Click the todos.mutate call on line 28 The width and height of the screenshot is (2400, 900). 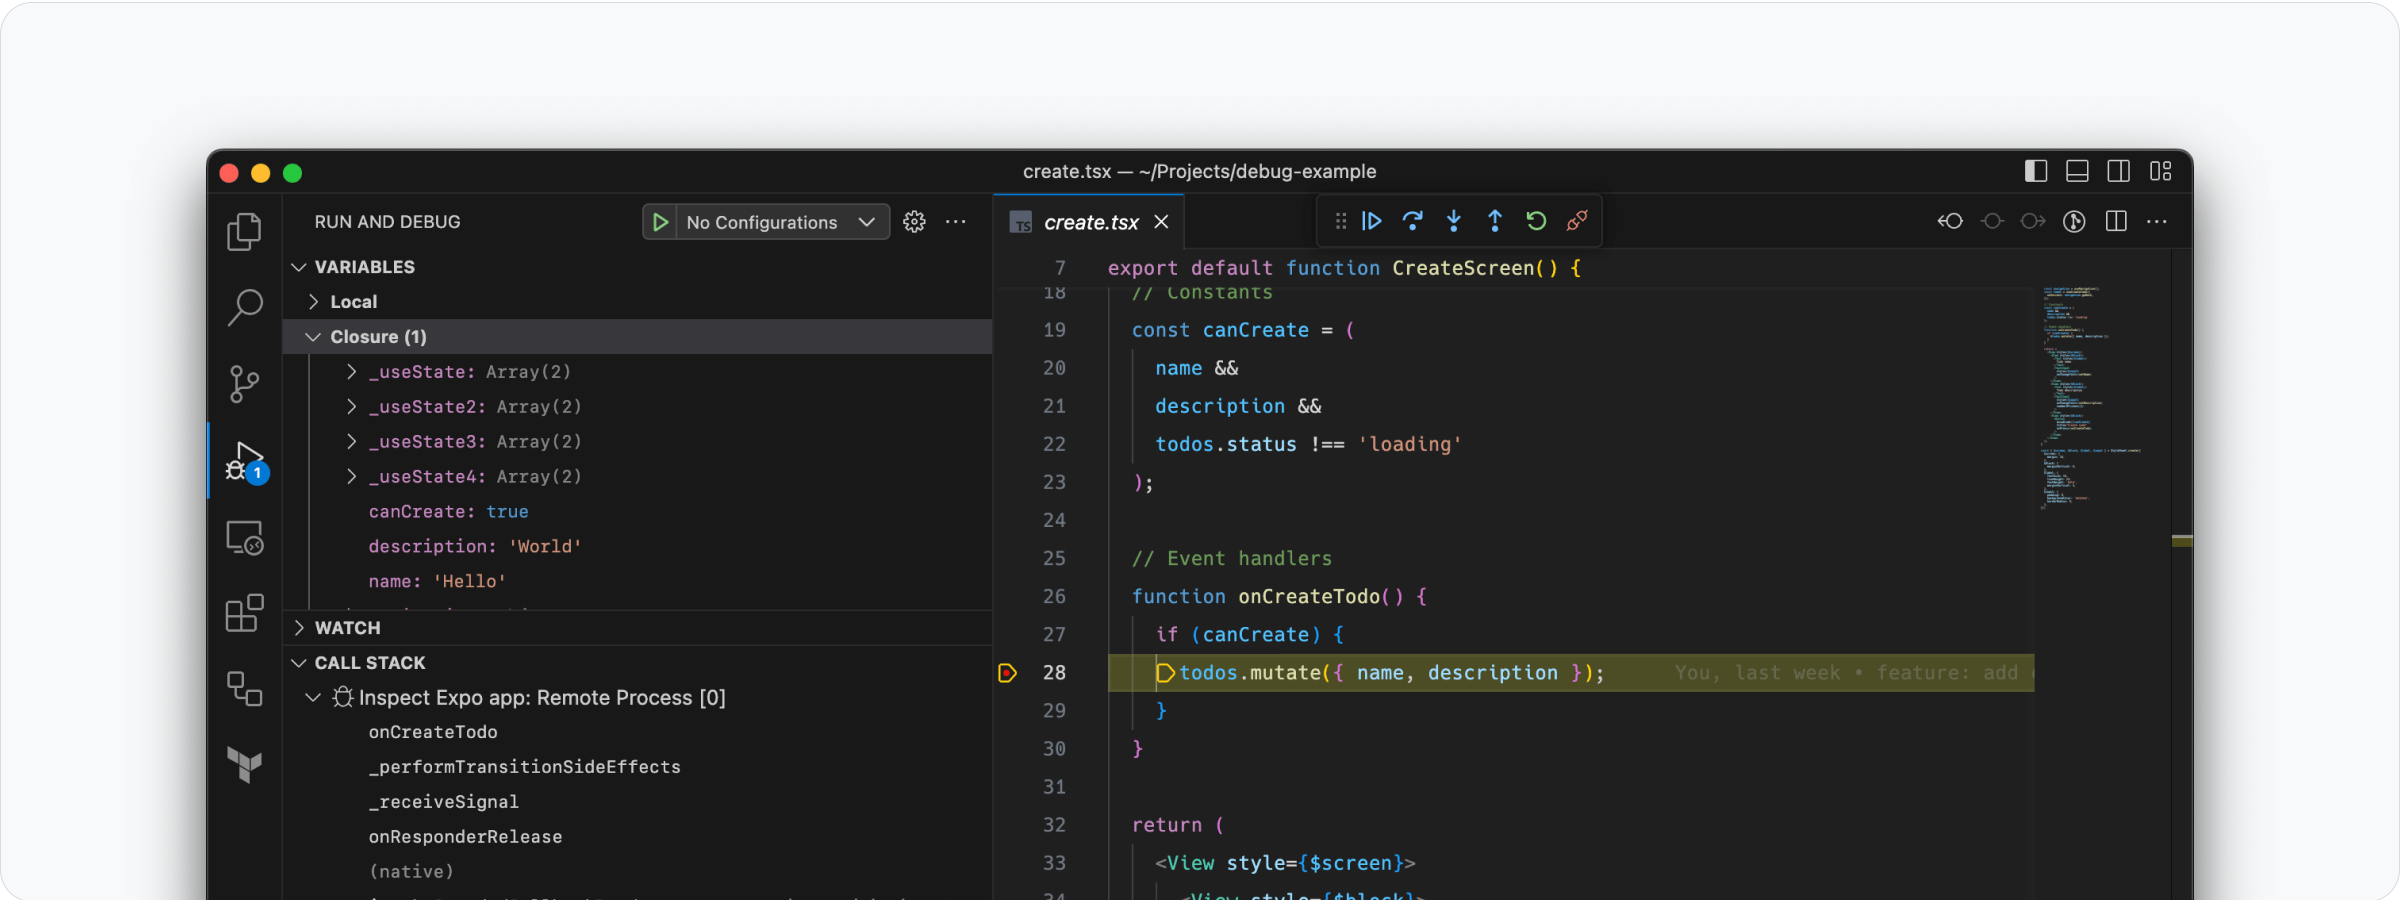(x=1391, y=673)
